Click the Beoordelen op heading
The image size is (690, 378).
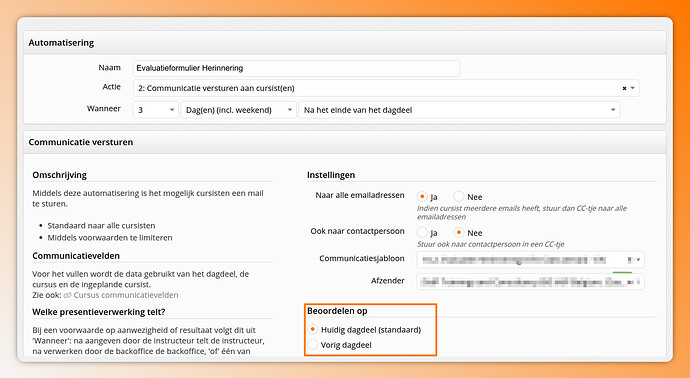tap(337, 311)
